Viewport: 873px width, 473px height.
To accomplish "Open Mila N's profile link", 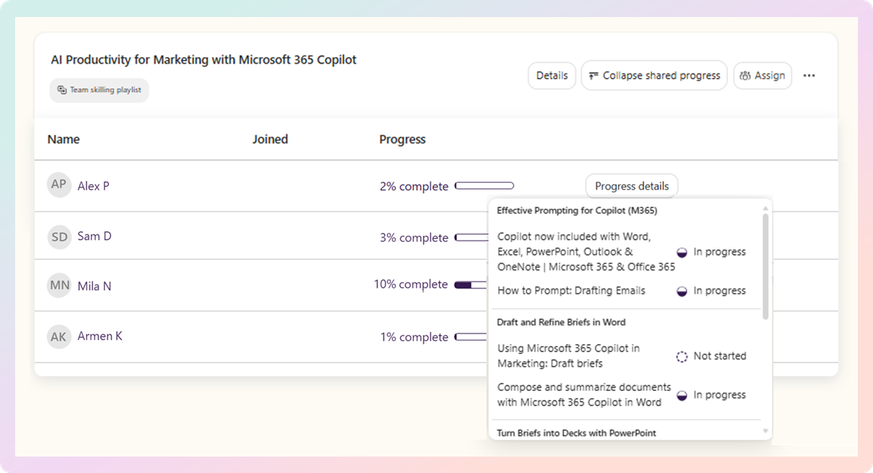I will tap(94, 287).
